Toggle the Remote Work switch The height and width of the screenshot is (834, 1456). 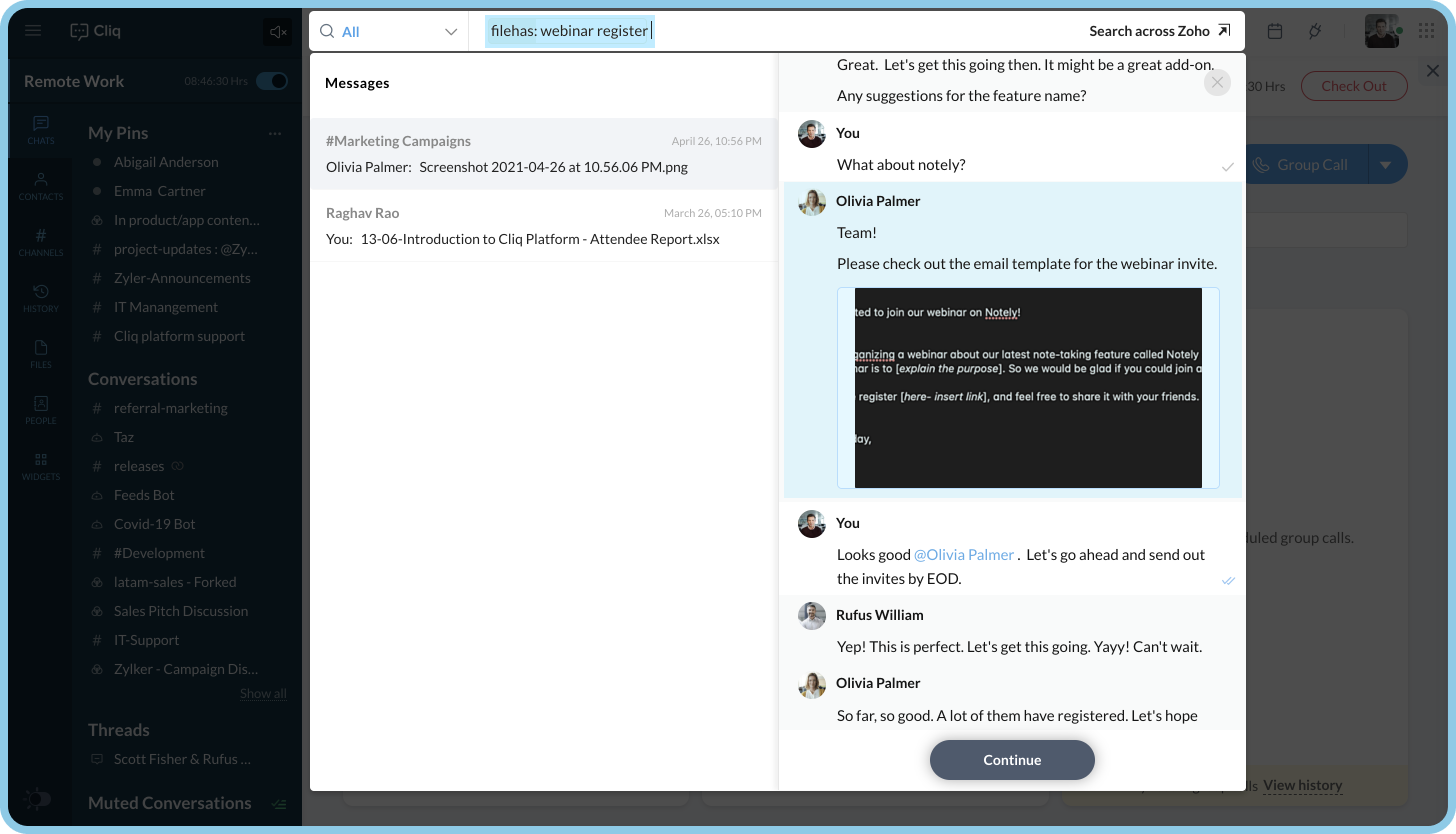[271, 81]
